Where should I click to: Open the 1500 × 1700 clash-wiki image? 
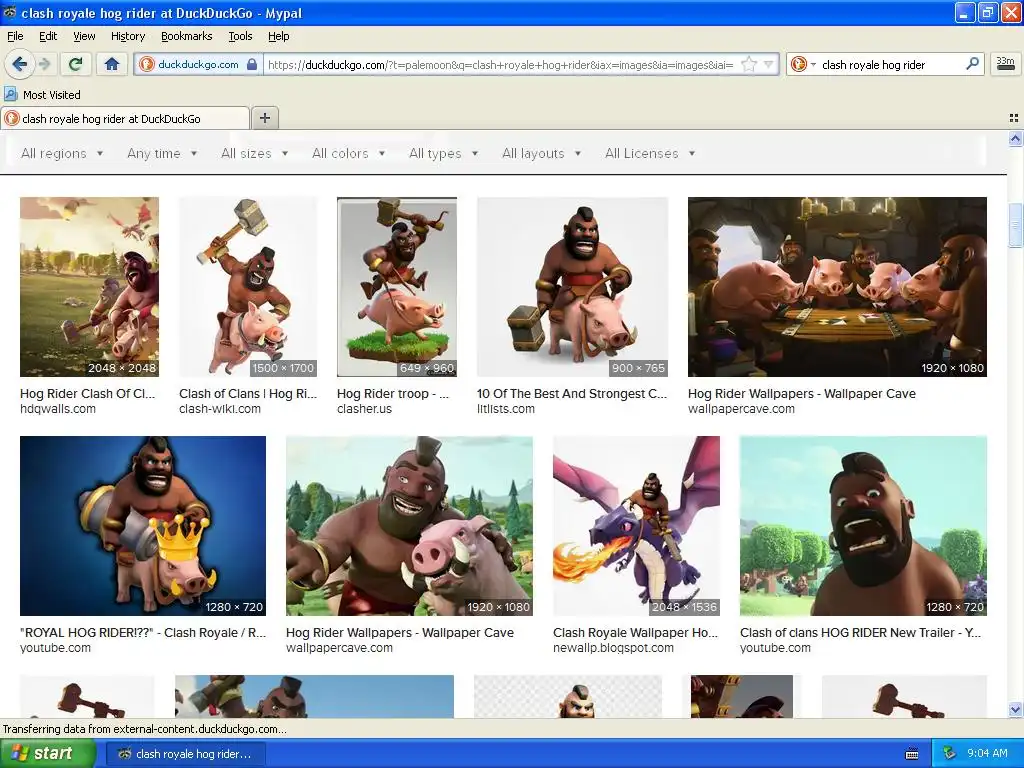pos(248,287)
